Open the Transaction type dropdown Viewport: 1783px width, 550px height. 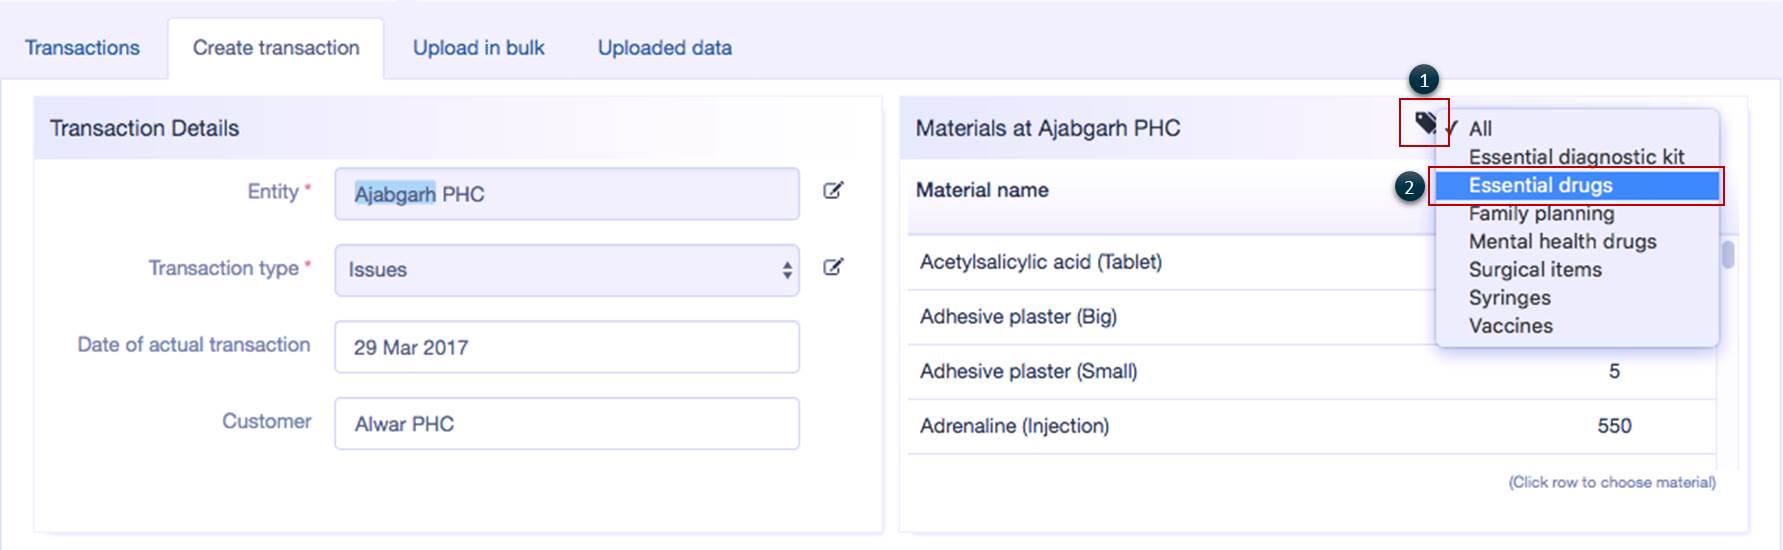click(x=566, y=270)
